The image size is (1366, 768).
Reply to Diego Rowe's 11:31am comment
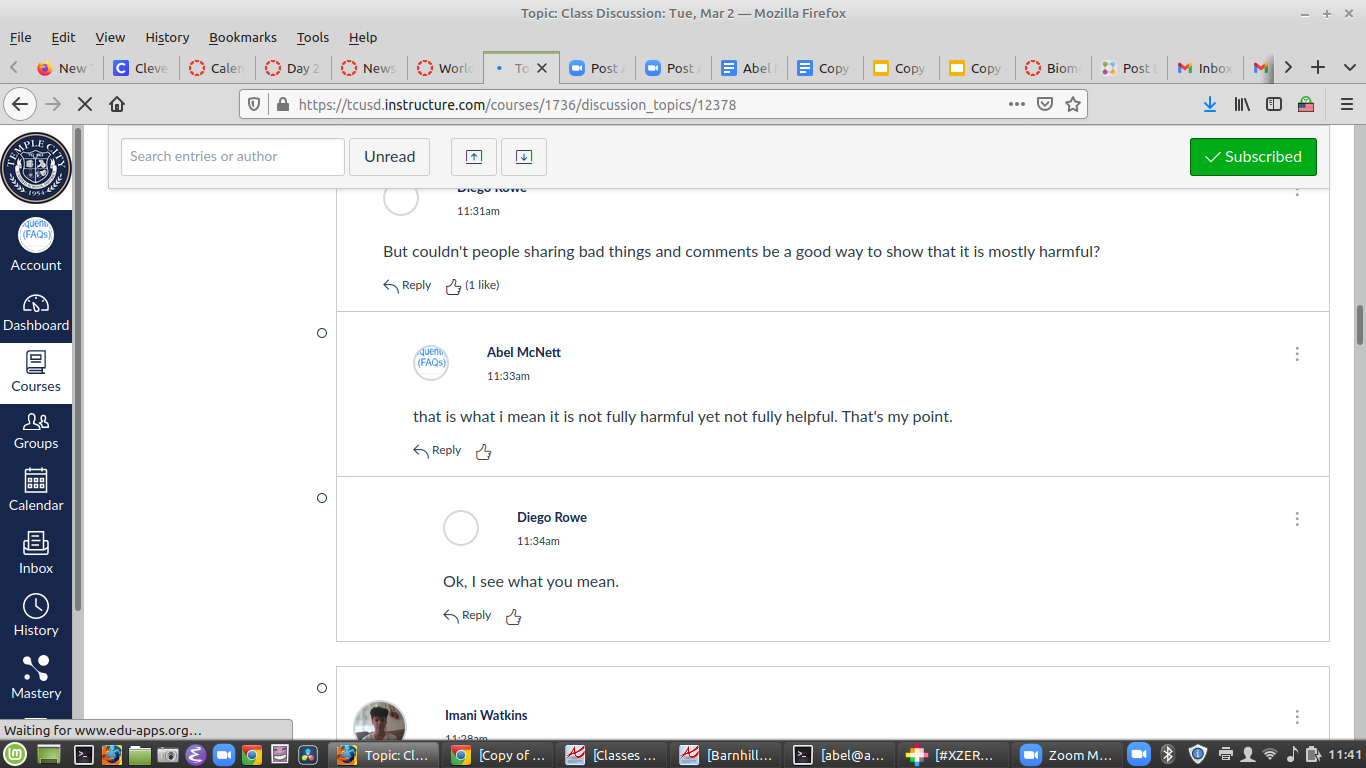(407, 285)
